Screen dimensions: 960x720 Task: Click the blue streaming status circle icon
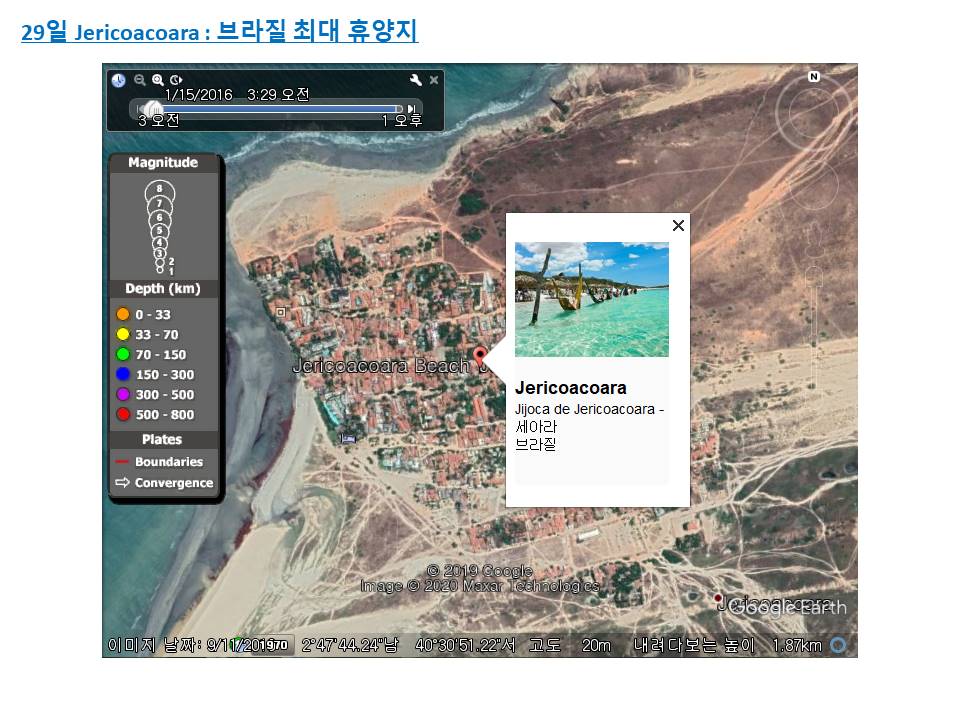pyautogui.click(x=838, y=645)
